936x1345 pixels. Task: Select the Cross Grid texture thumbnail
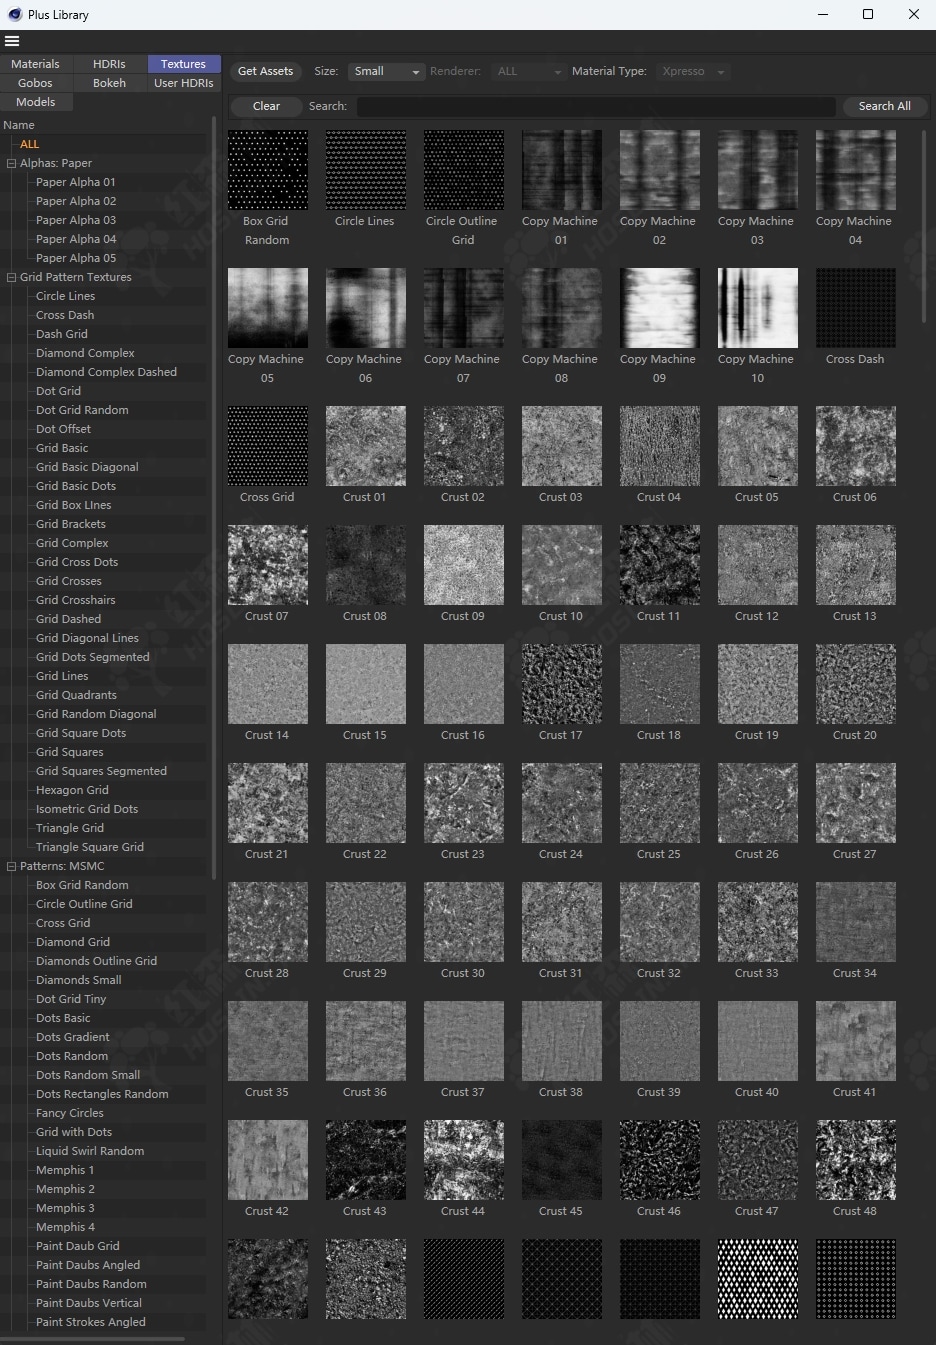tap(268, 446)
